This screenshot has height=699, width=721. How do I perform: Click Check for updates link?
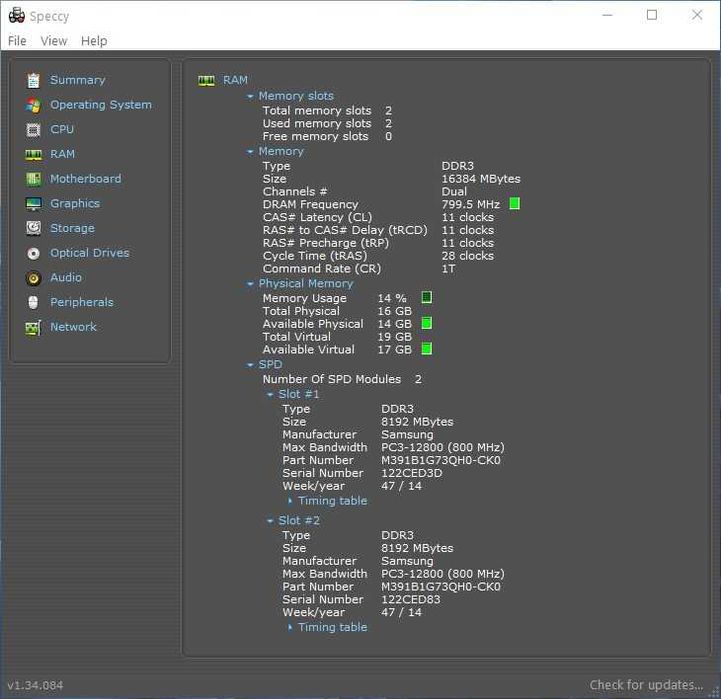coord(646,685)
